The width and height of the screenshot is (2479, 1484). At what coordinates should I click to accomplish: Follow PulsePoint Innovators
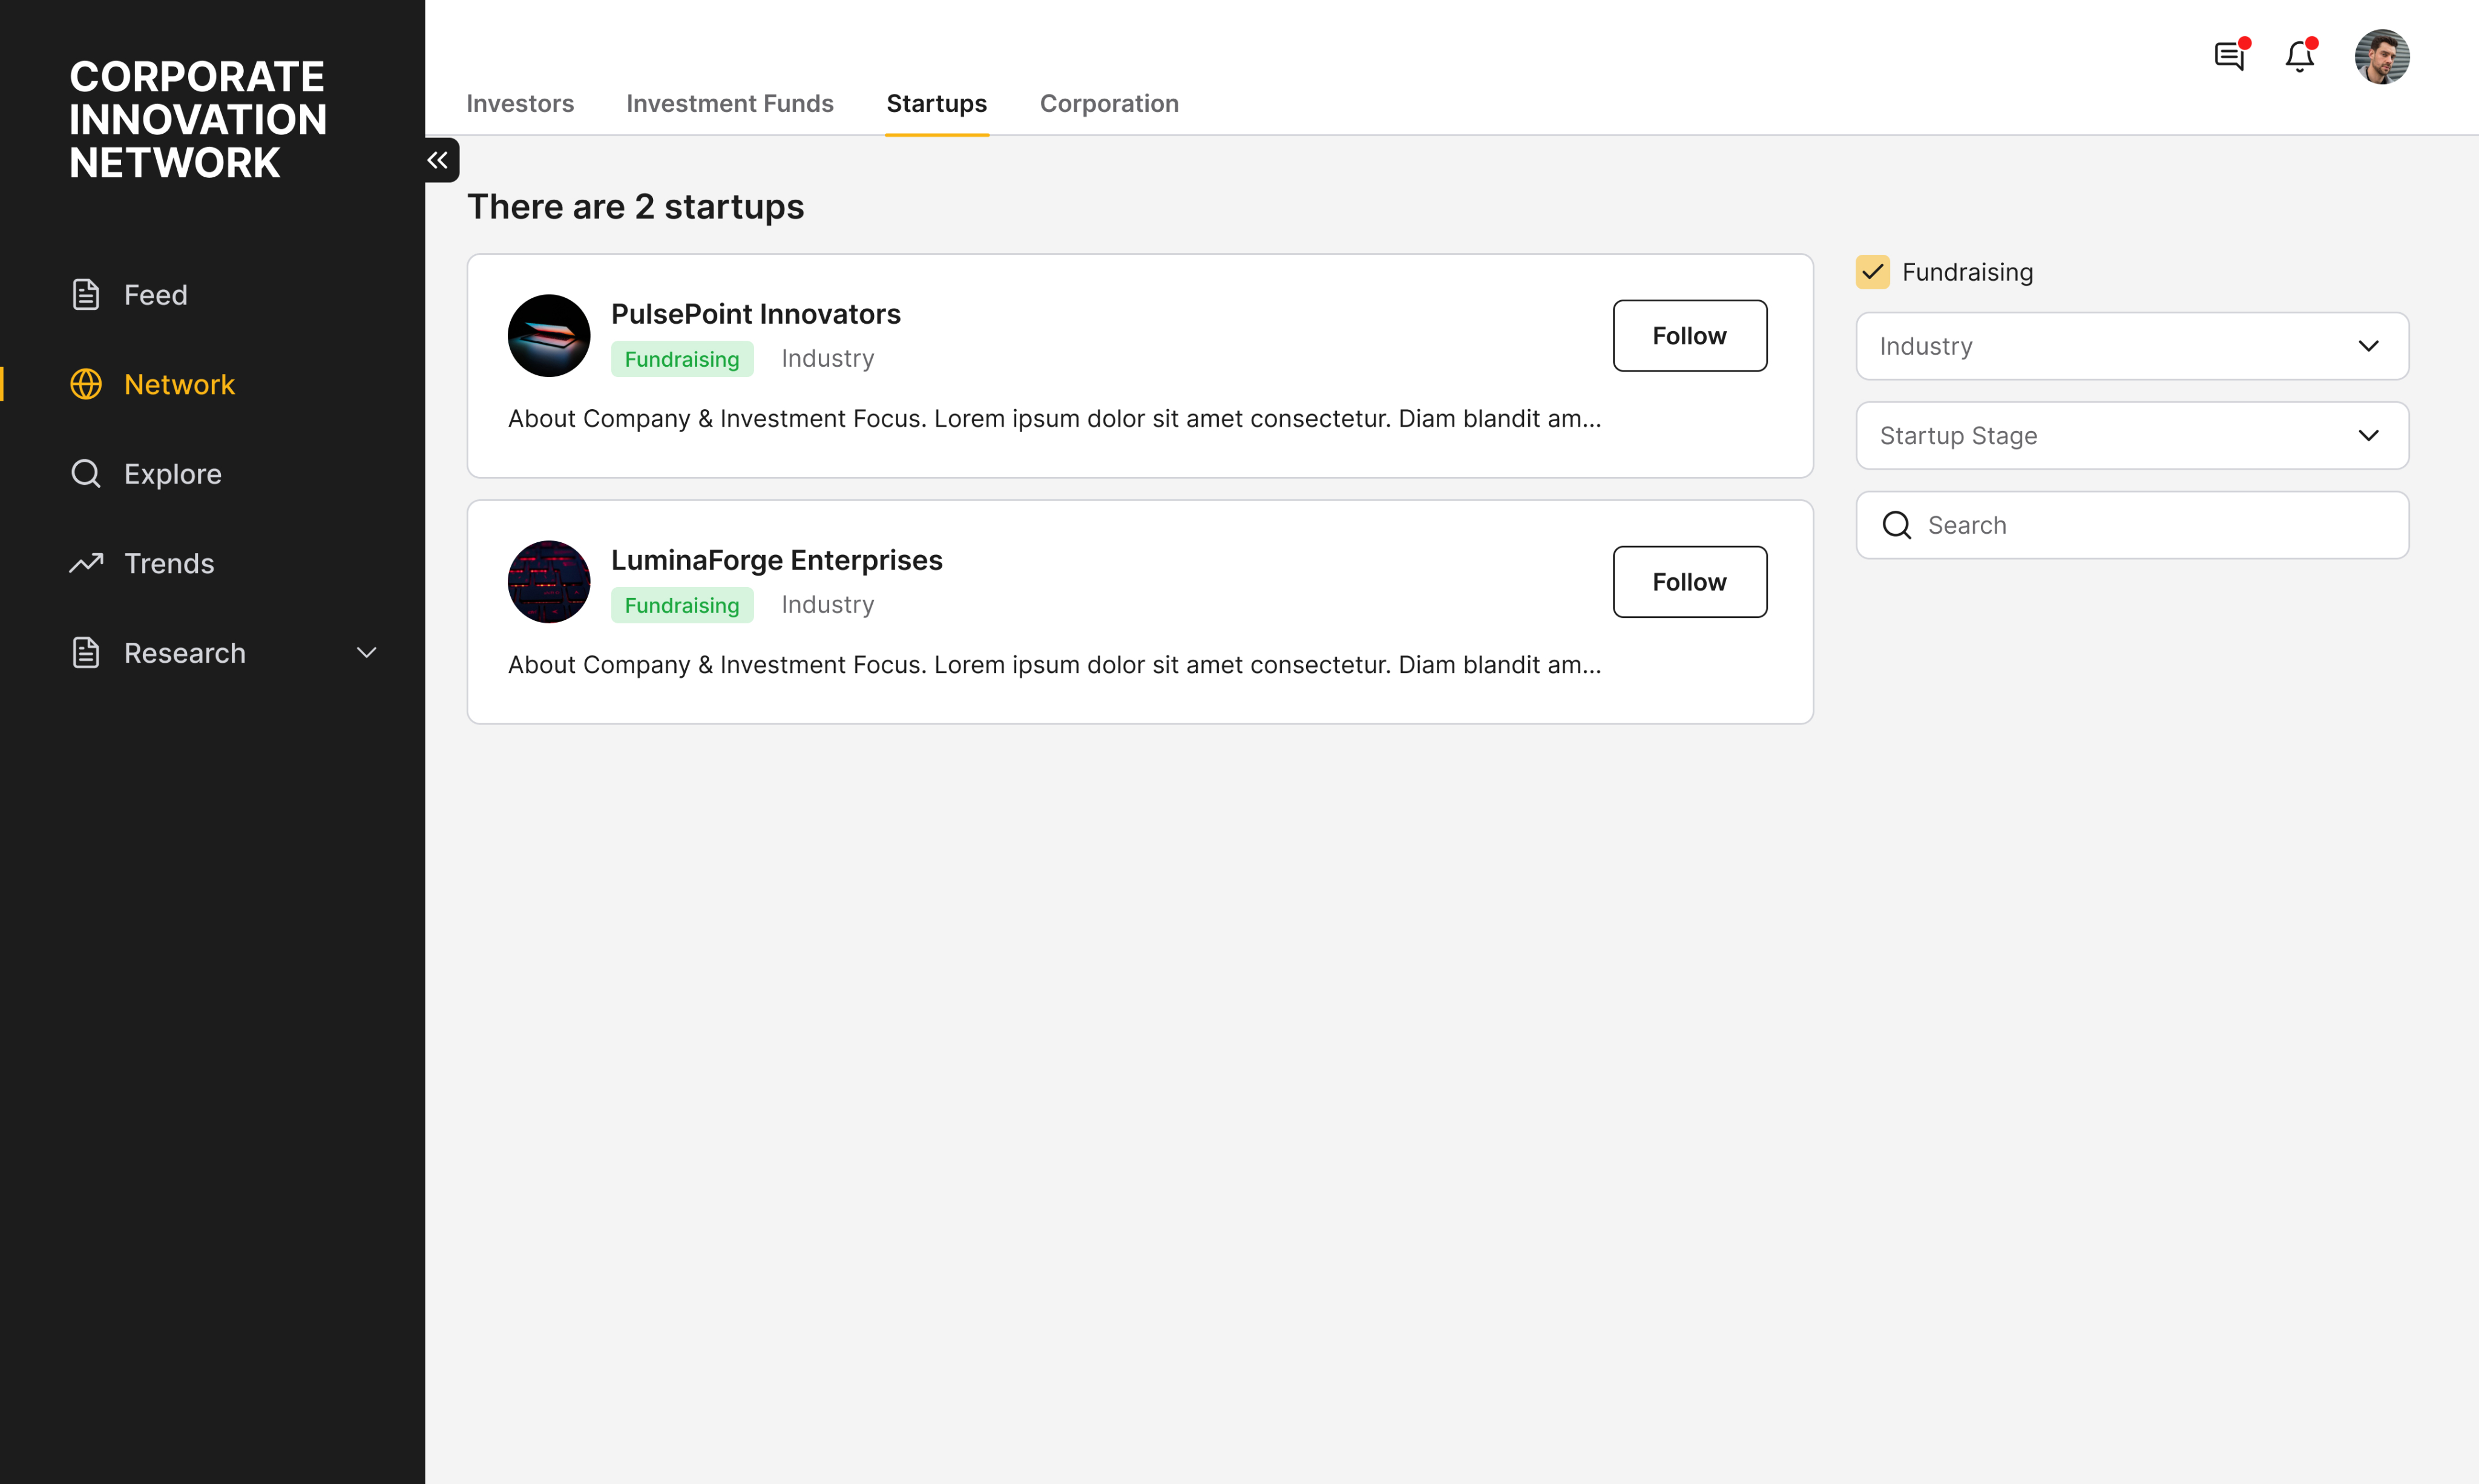[x=1689, y=336]
